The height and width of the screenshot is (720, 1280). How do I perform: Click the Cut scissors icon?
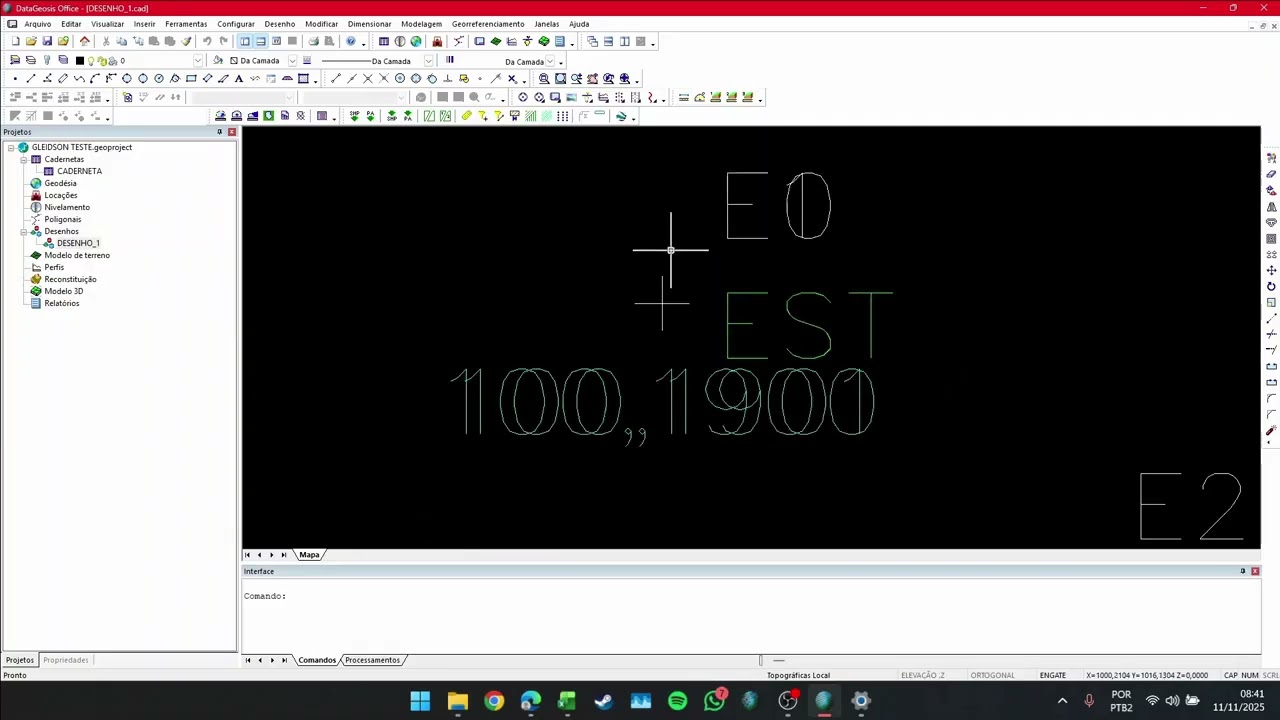[x=105, y=41]
